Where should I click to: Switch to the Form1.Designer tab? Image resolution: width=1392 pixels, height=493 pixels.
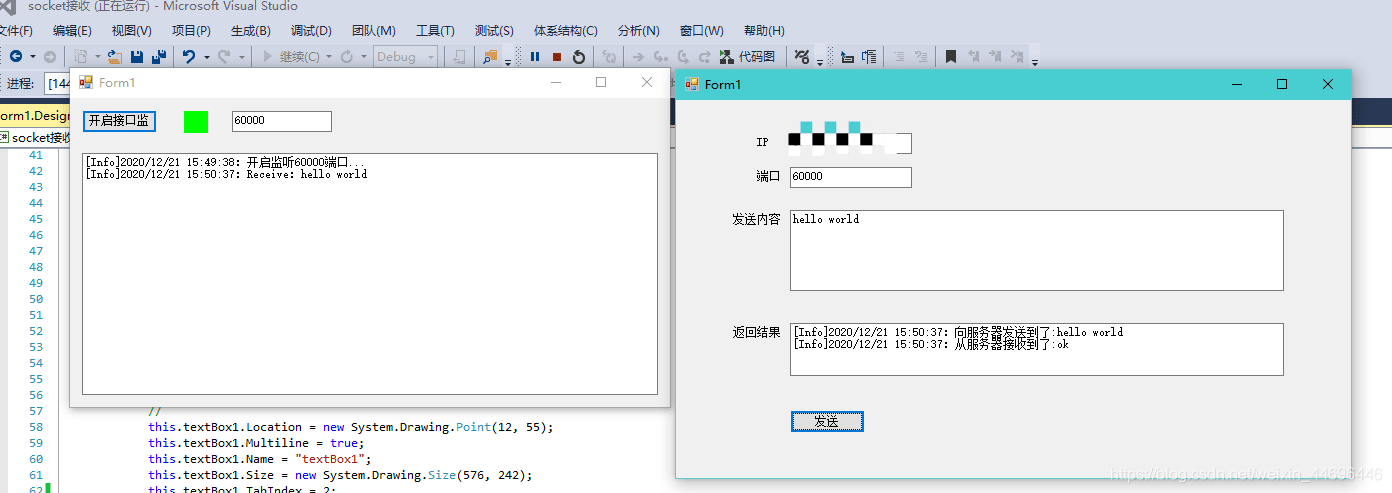(x=34, y=116)
